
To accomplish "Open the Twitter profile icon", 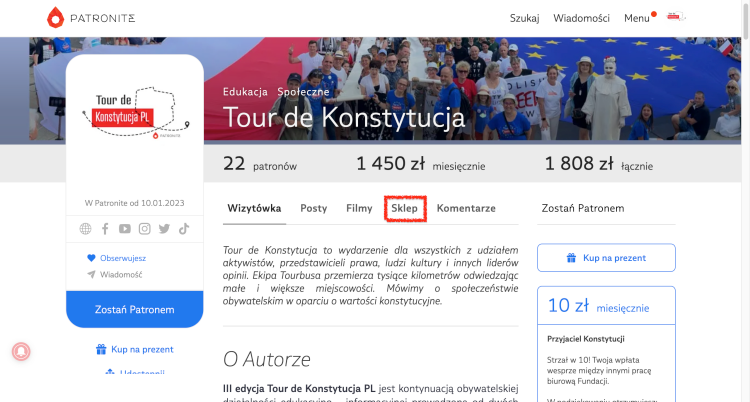I will pos(165,229).
